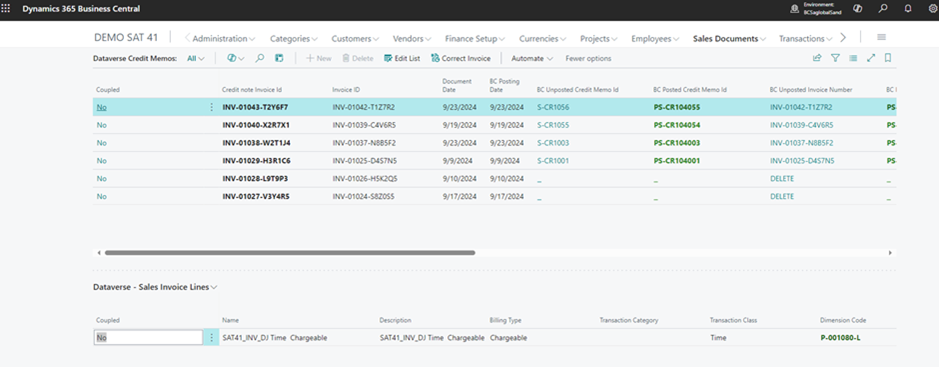The image size is (939, 367).
Task: Open the notifications bell
Action: pyautogui.click(x=908, y=9)
